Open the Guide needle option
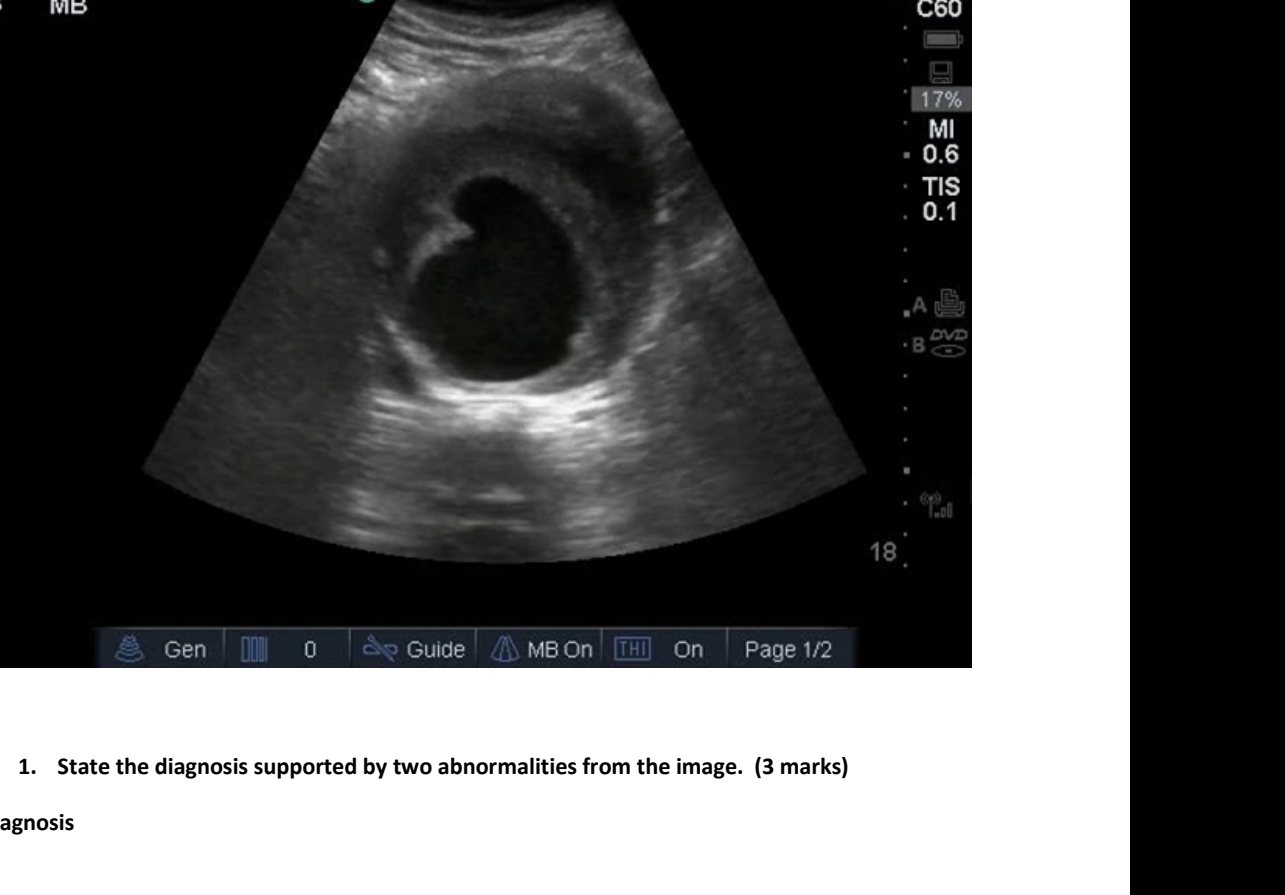Image resolution: width=1285 pixels, height=895 pixels. (412, 648)
